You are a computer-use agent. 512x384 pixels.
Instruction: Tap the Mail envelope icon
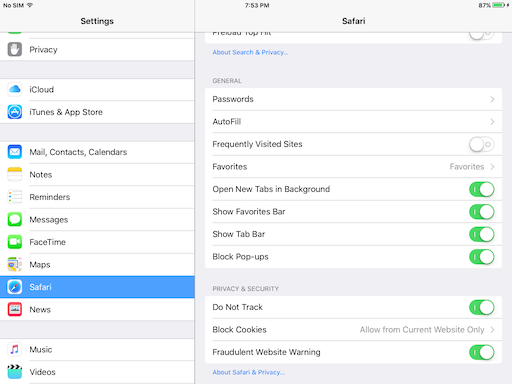coord(15,152)
